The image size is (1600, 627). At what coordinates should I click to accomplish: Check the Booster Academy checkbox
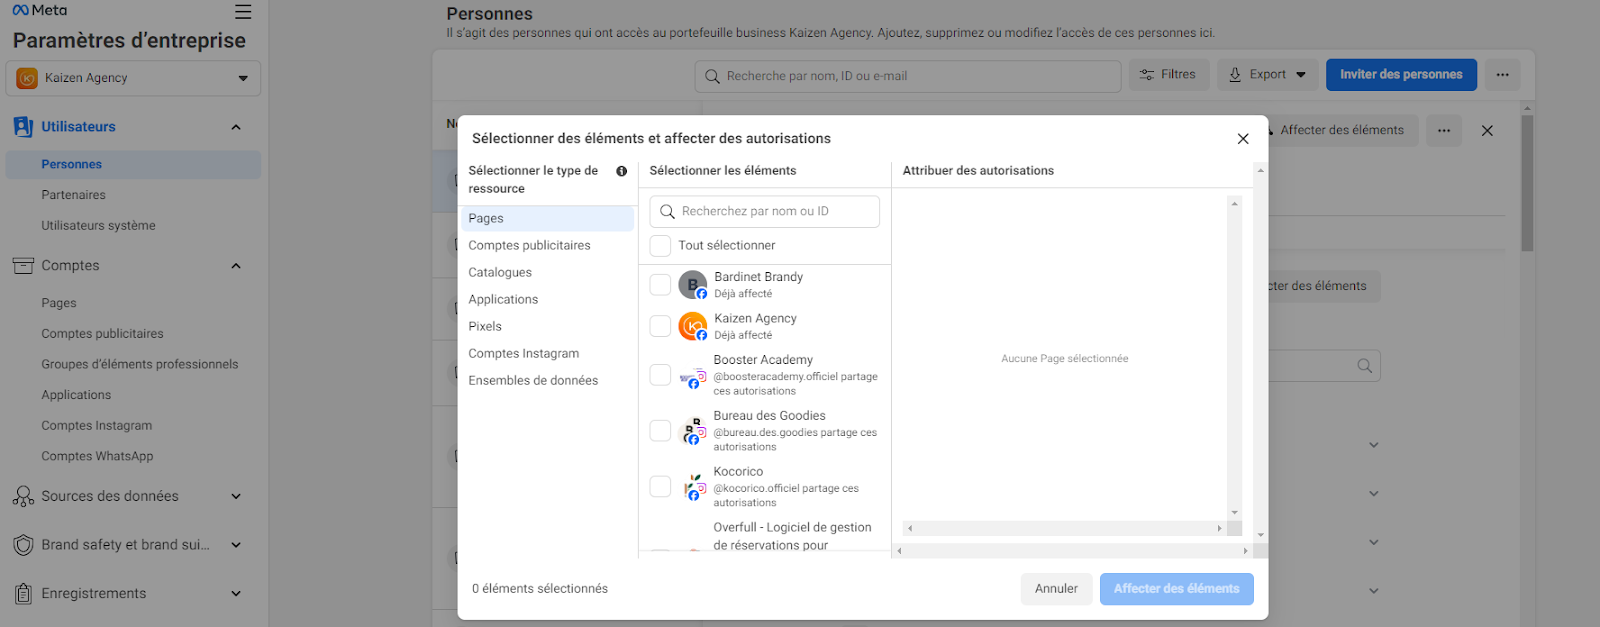(660, 375)
